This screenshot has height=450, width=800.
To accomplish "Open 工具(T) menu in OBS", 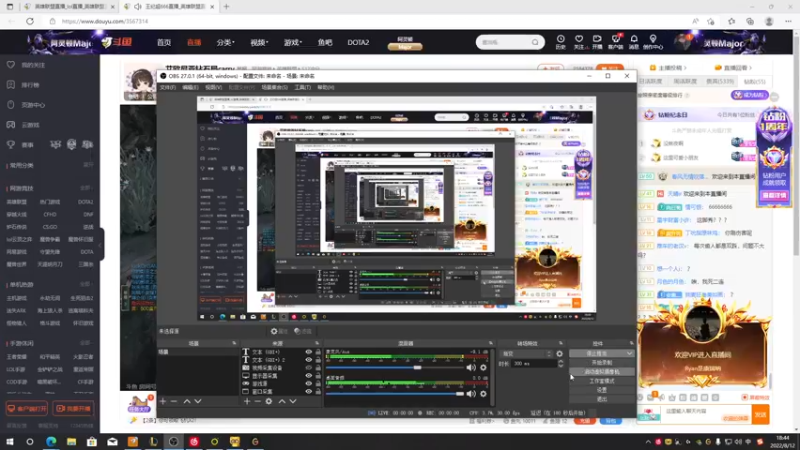I will (x=302, y=87).
